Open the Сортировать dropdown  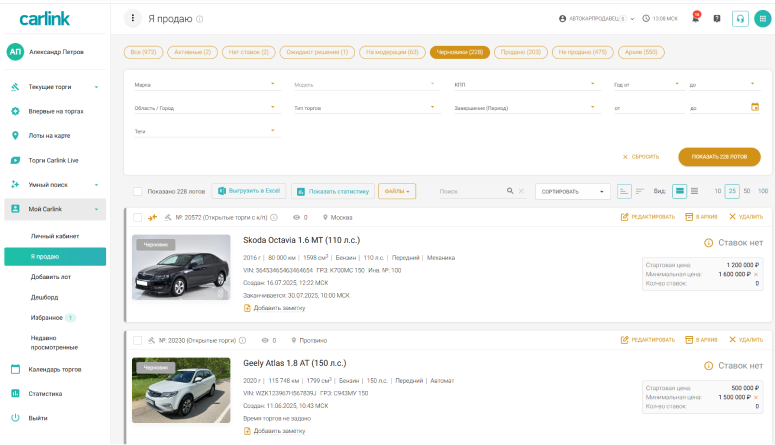572,191
